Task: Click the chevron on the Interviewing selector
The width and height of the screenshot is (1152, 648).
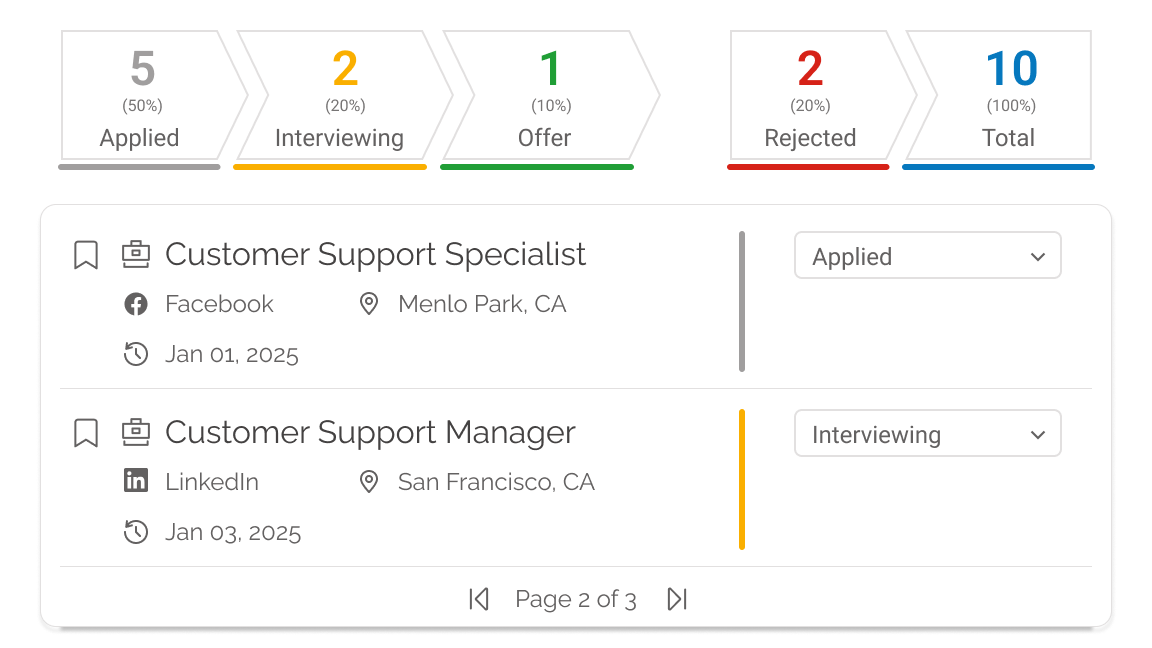Action: pos(1038,433)
